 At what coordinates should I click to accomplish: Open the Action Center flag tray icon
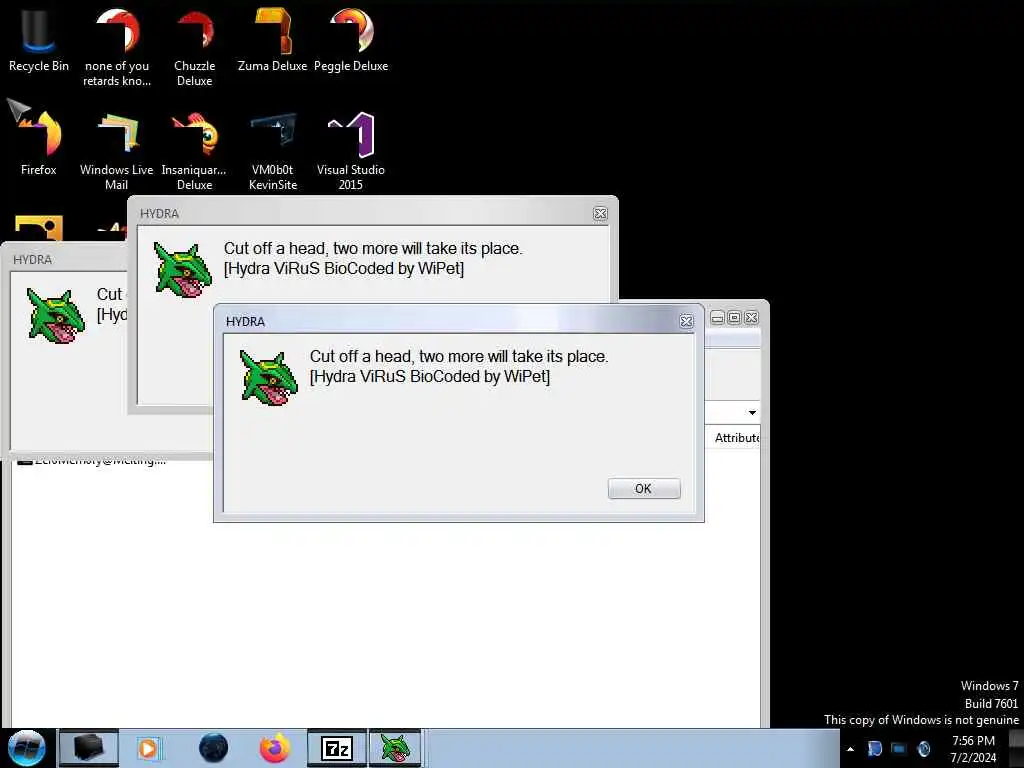pyautogui.click(x=874, y=749)
